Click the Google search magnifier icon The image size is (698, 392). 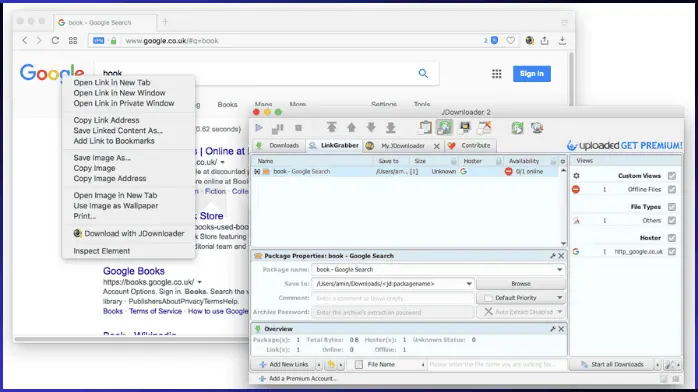coord(423,73)
